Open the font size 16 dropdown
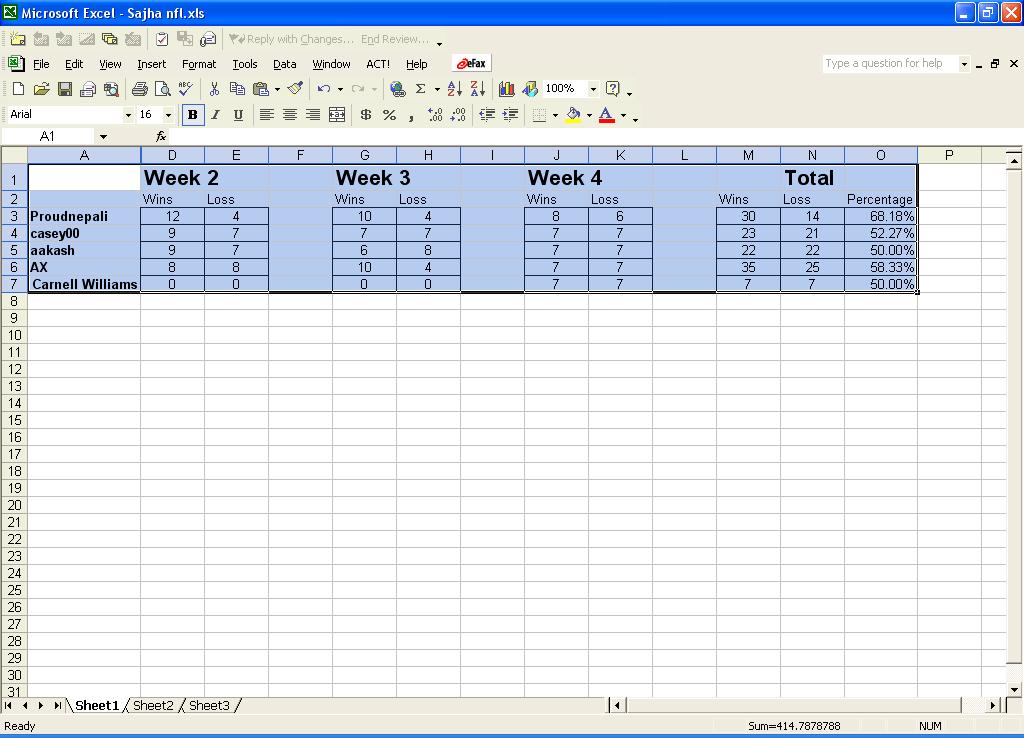 (168, 115)
